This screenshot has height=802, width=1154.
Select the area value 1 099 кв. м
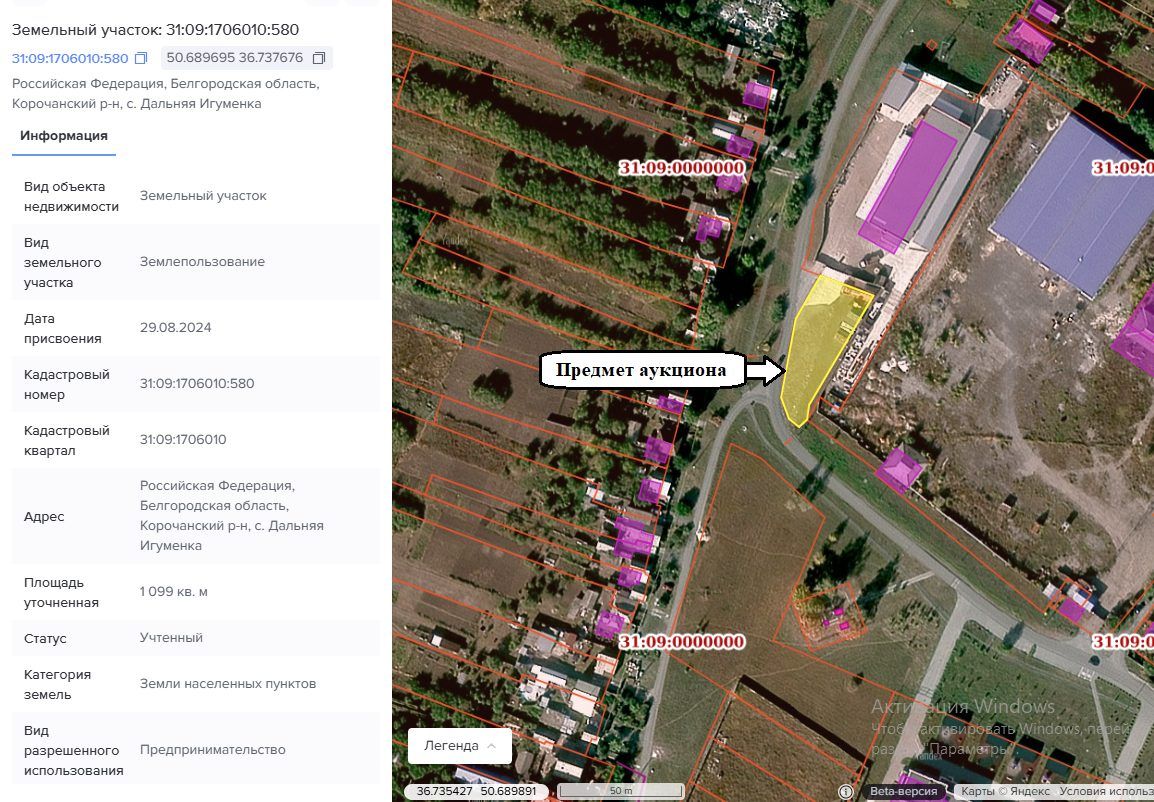pos(174,592)
